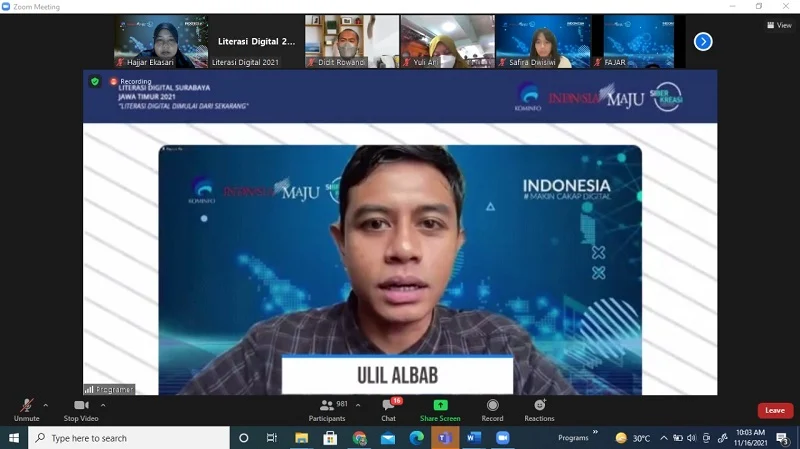Image resolution: width=800 pixels, height=449 pixels.
Task: Expand participants options arrow
Action: pyautogui.click(x=358, y=405)
